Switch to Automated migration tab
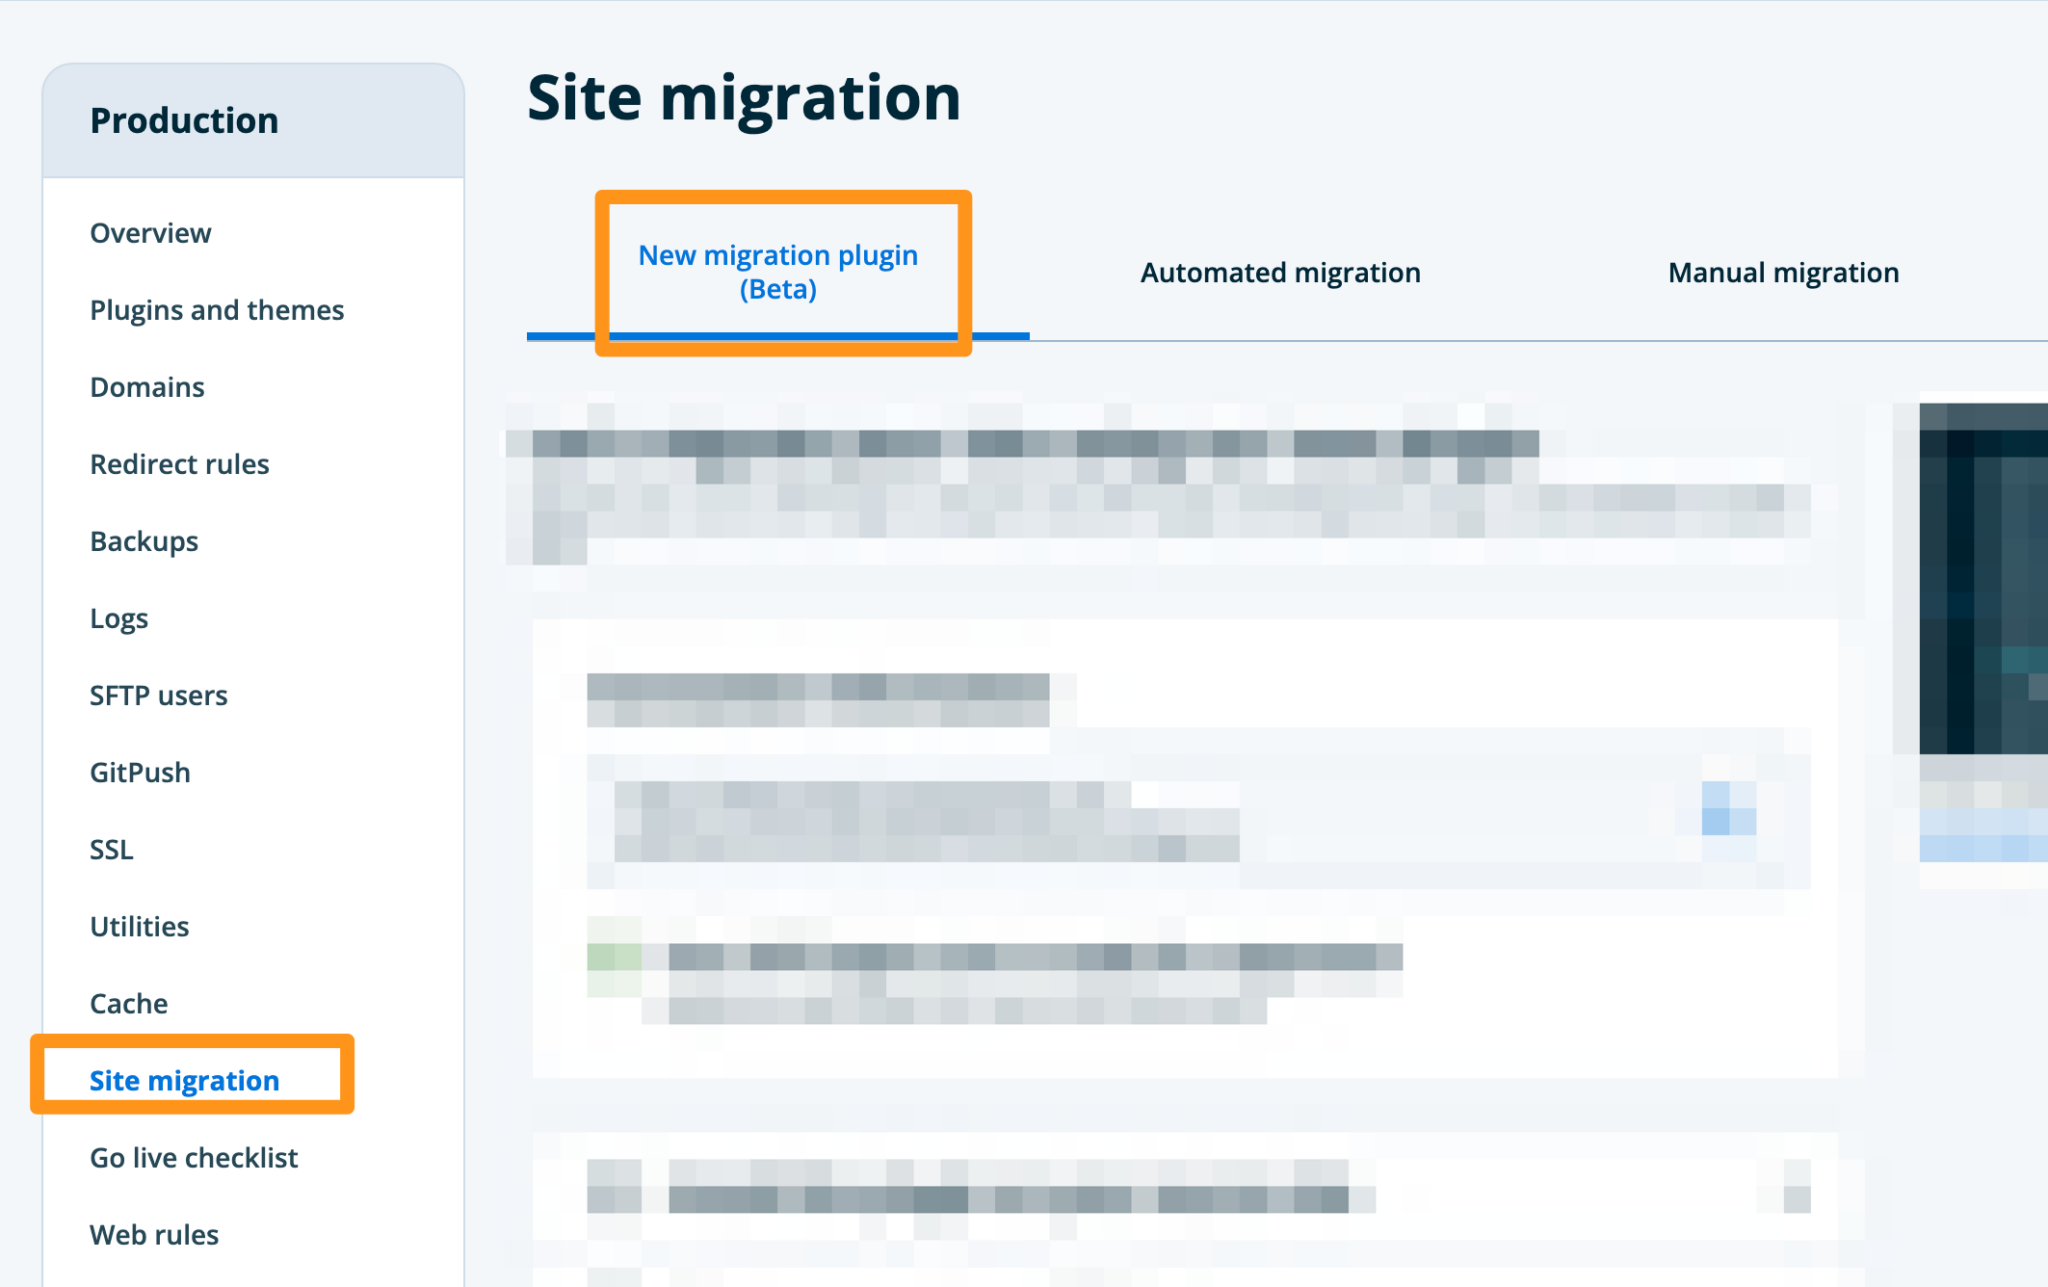Viewport: 2048px width, 1287px height. (1279, 273)
